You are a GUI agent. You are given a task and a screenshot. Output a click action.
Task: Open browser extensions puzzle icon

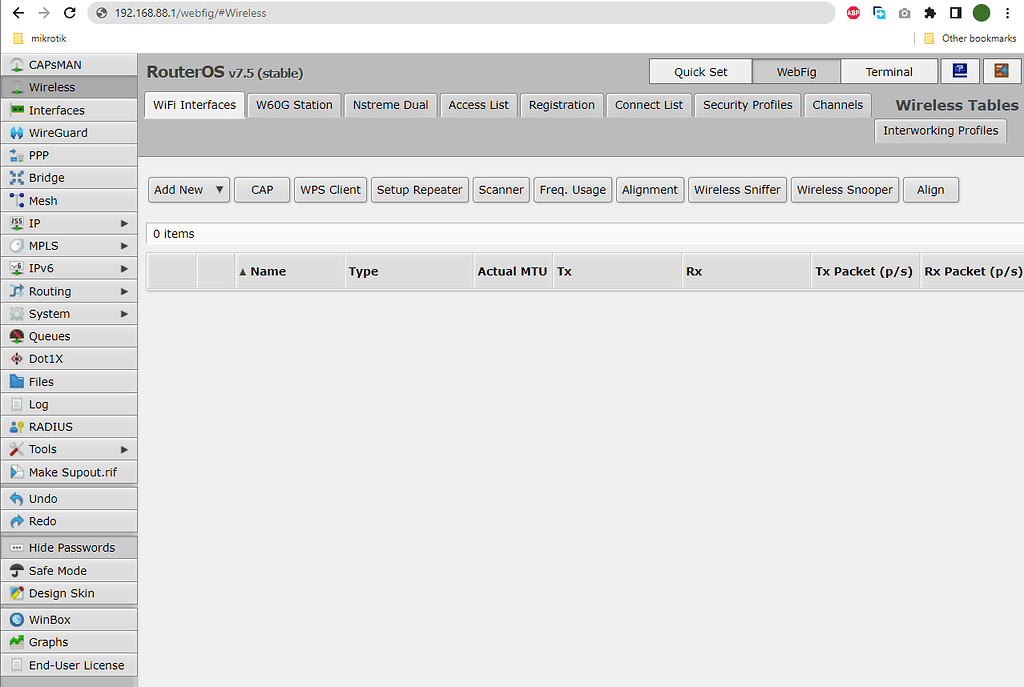point(930,13)
